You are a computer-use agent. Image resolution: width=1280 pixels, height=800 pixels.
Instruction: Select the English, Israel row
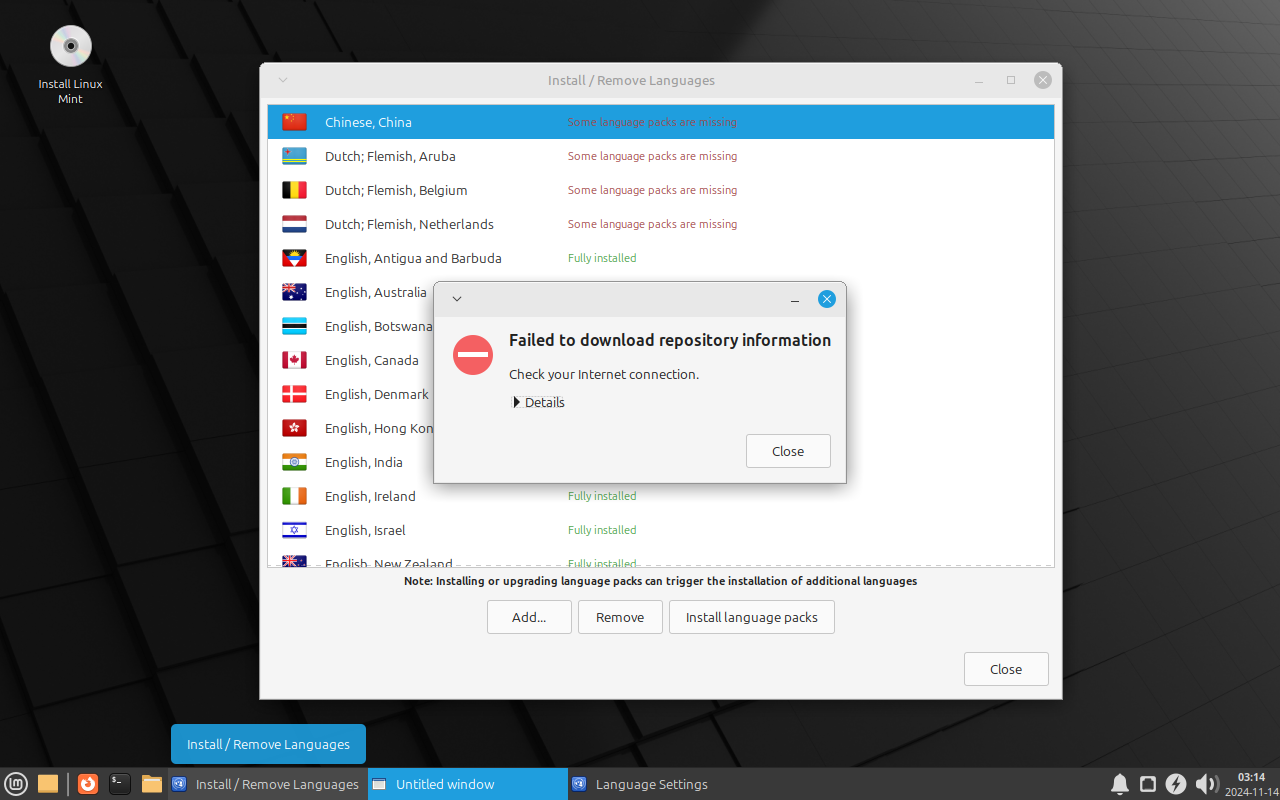(x=661, y=530)
